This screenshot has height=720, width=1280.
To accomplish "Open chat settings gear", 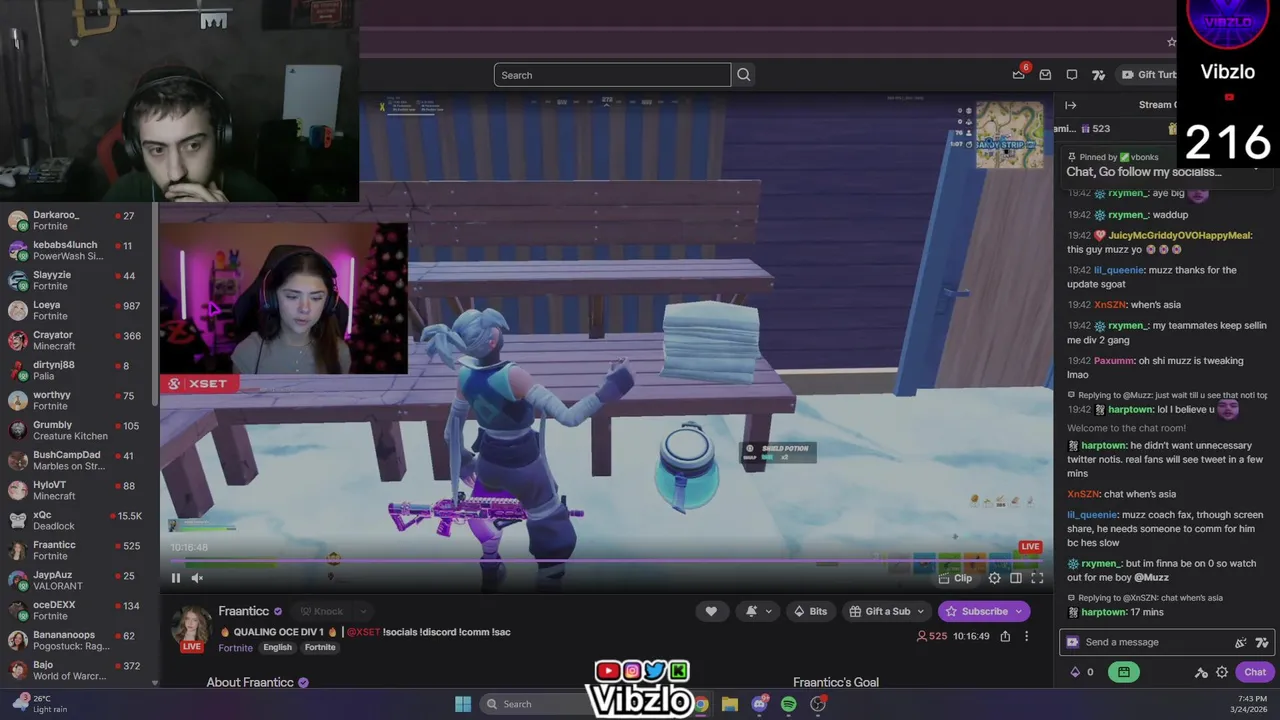I will click(1221, 672).
